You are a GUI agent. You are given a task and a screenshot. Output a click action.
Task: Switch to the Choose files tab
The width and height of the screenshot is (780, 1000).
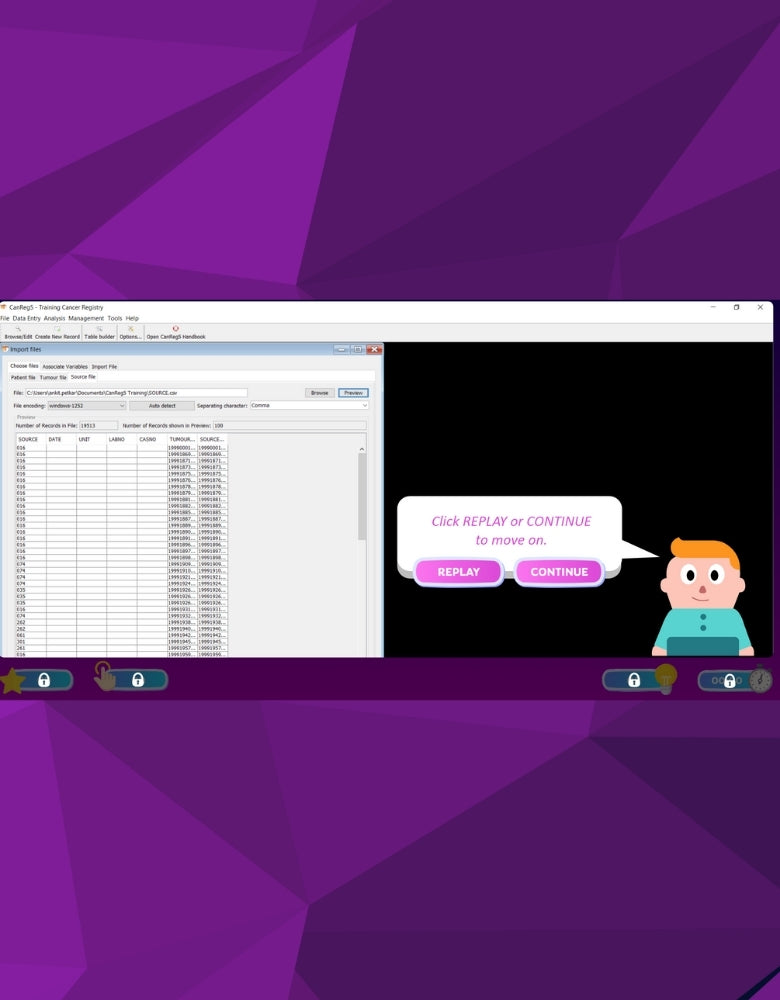point(24,366)
